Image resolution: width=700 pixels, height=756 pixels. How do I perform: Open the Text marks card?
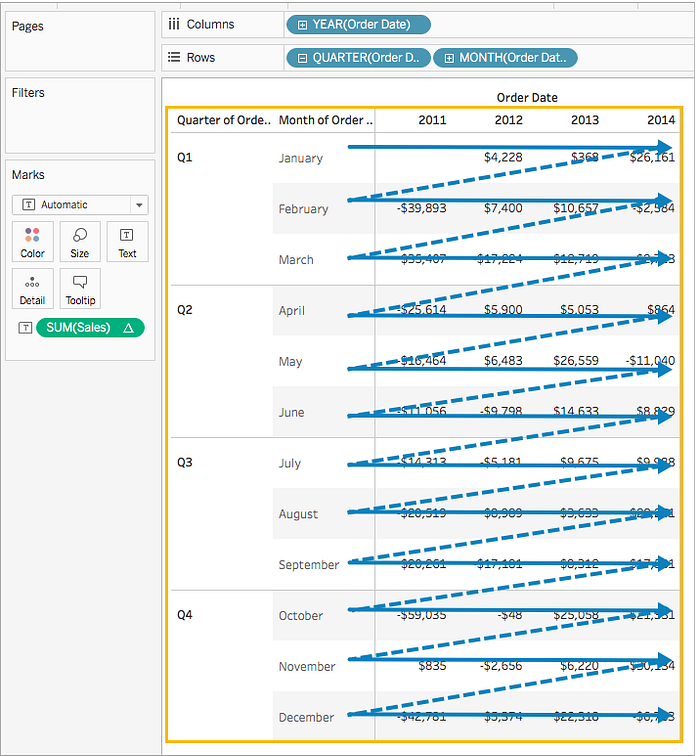(127, 242)
